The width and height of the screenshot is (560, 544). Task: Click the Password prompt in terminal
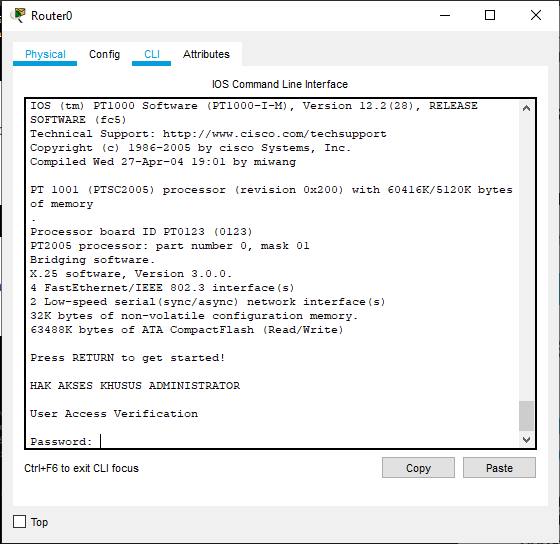pos(61,442)
